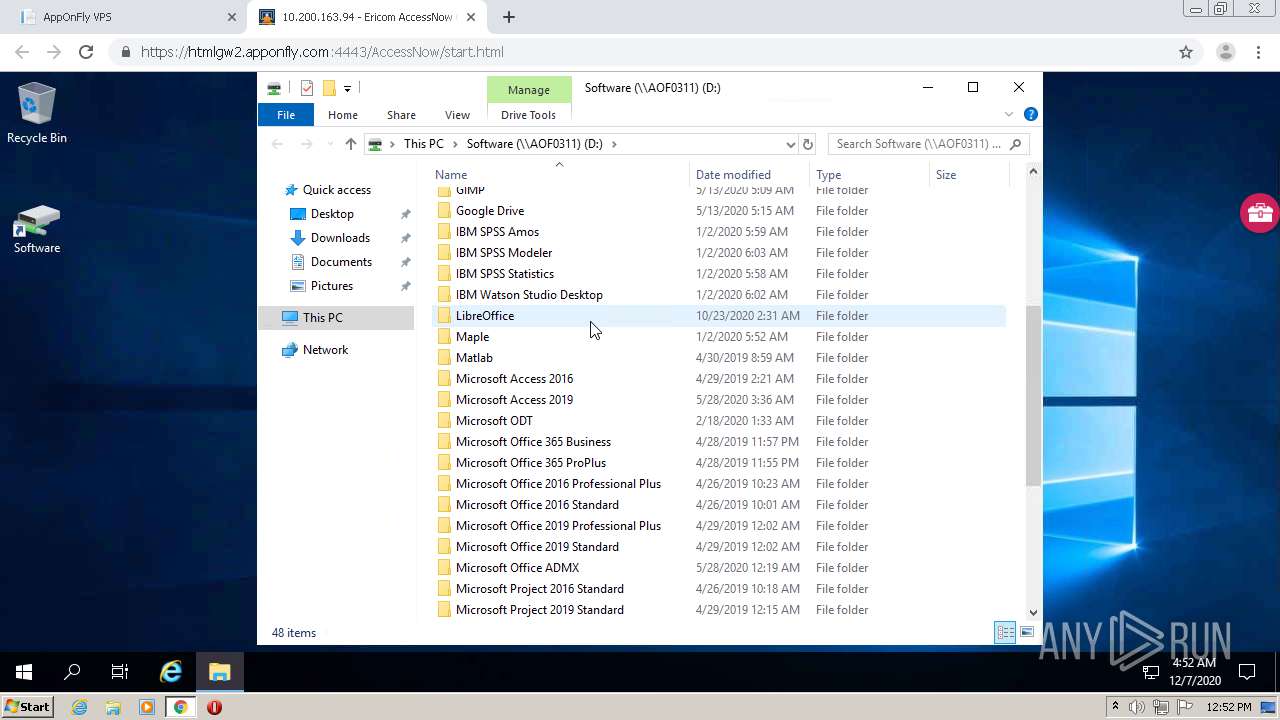
Task: Select Desktop in the navigation pane
Action: click(x=332, y=214)
